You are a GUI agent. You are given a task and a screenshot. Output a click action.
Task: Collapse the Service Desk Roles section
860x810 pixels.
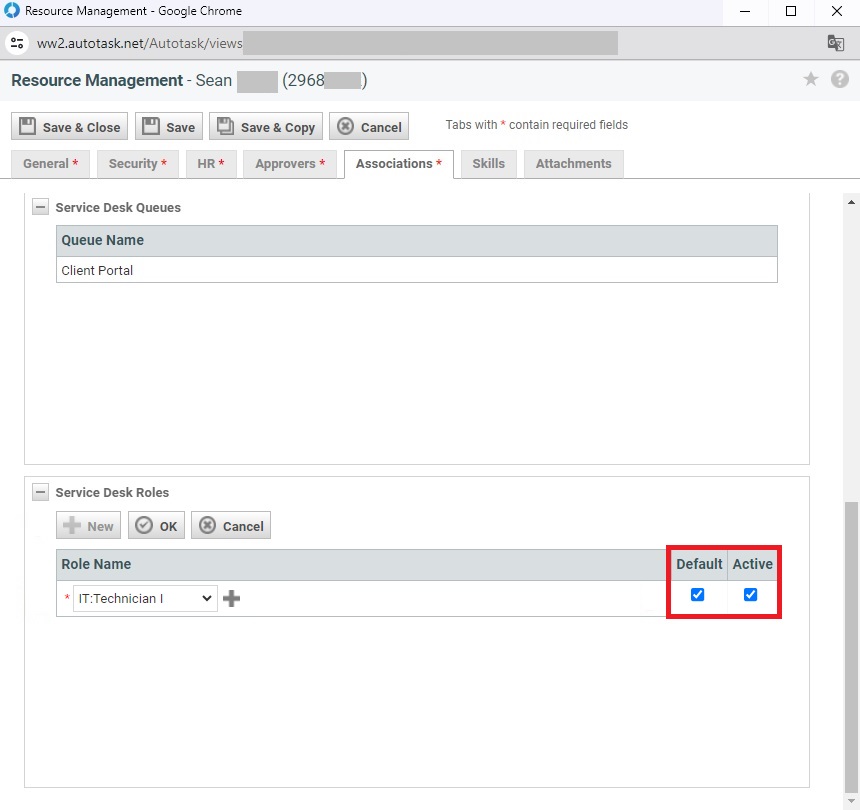pyautogui.click(x=40, y=493)
